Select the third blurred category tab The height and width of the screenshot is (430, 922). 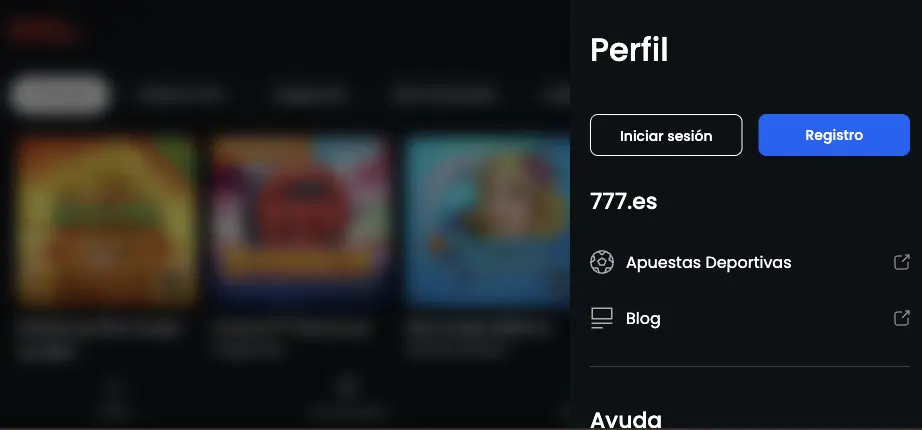[x=310, y=94]
